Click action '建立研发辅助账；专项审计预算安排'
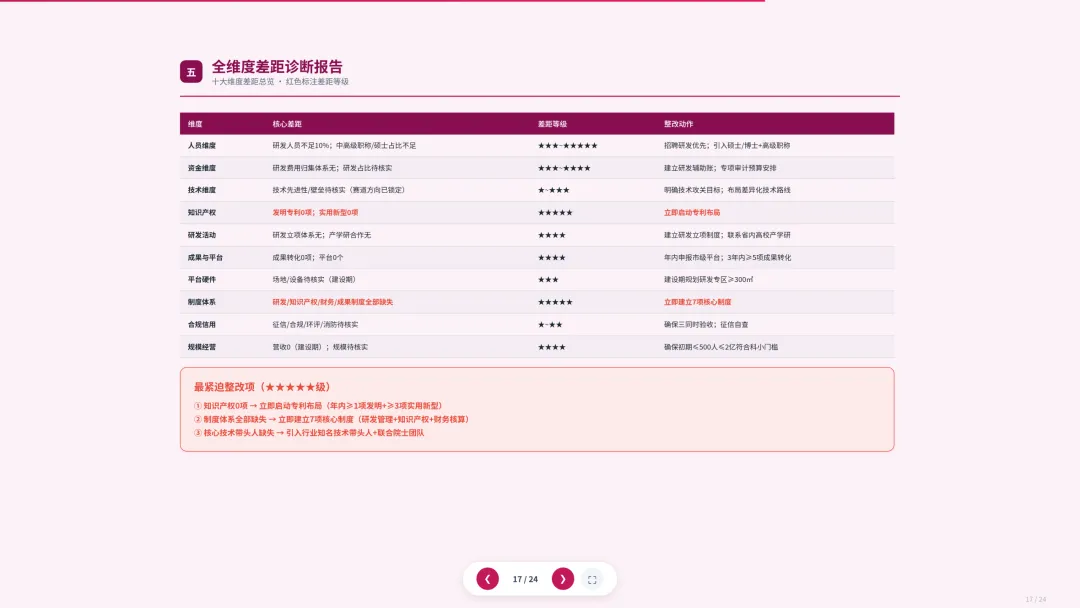 [720, 168]
